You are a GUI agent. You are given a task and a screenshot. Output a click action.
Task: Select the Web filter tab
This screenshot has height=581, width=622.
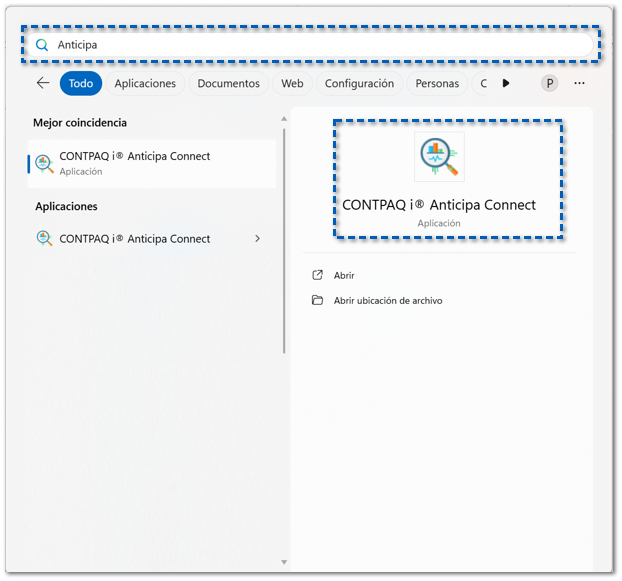(x=292, y=83)
